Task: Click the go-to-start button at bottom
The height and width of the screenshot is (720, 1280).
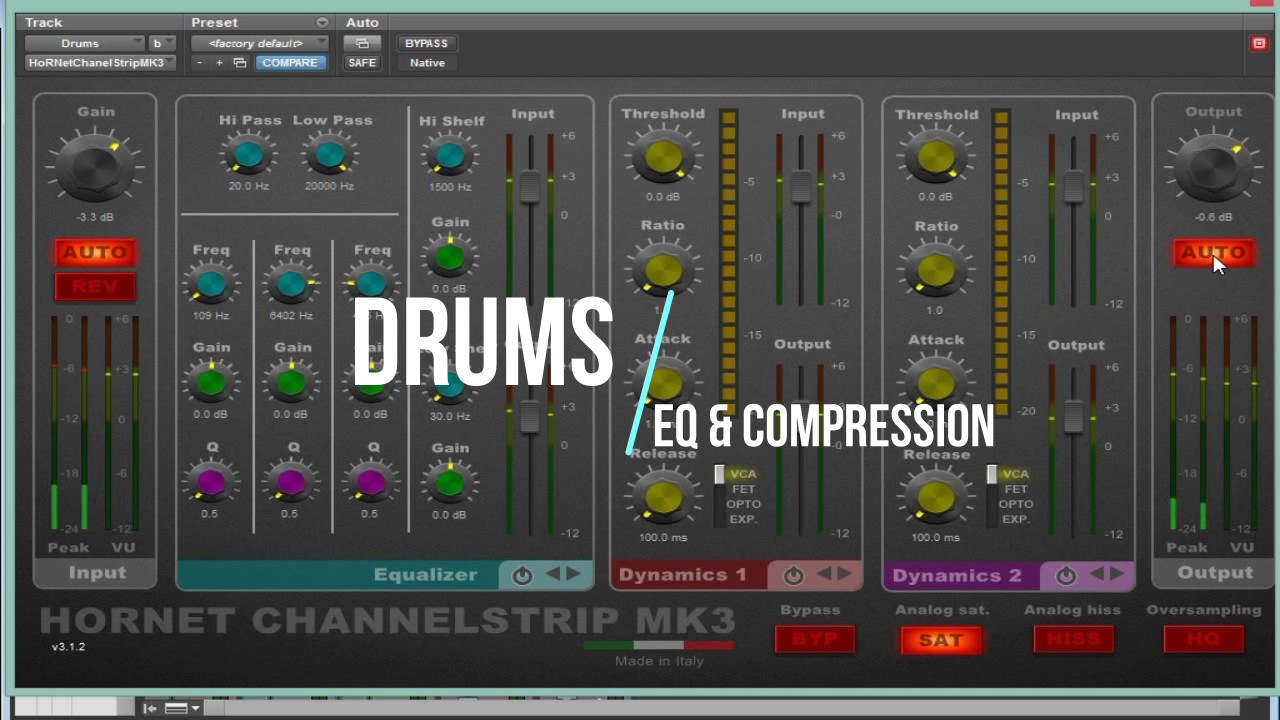Action: (150, 708)
